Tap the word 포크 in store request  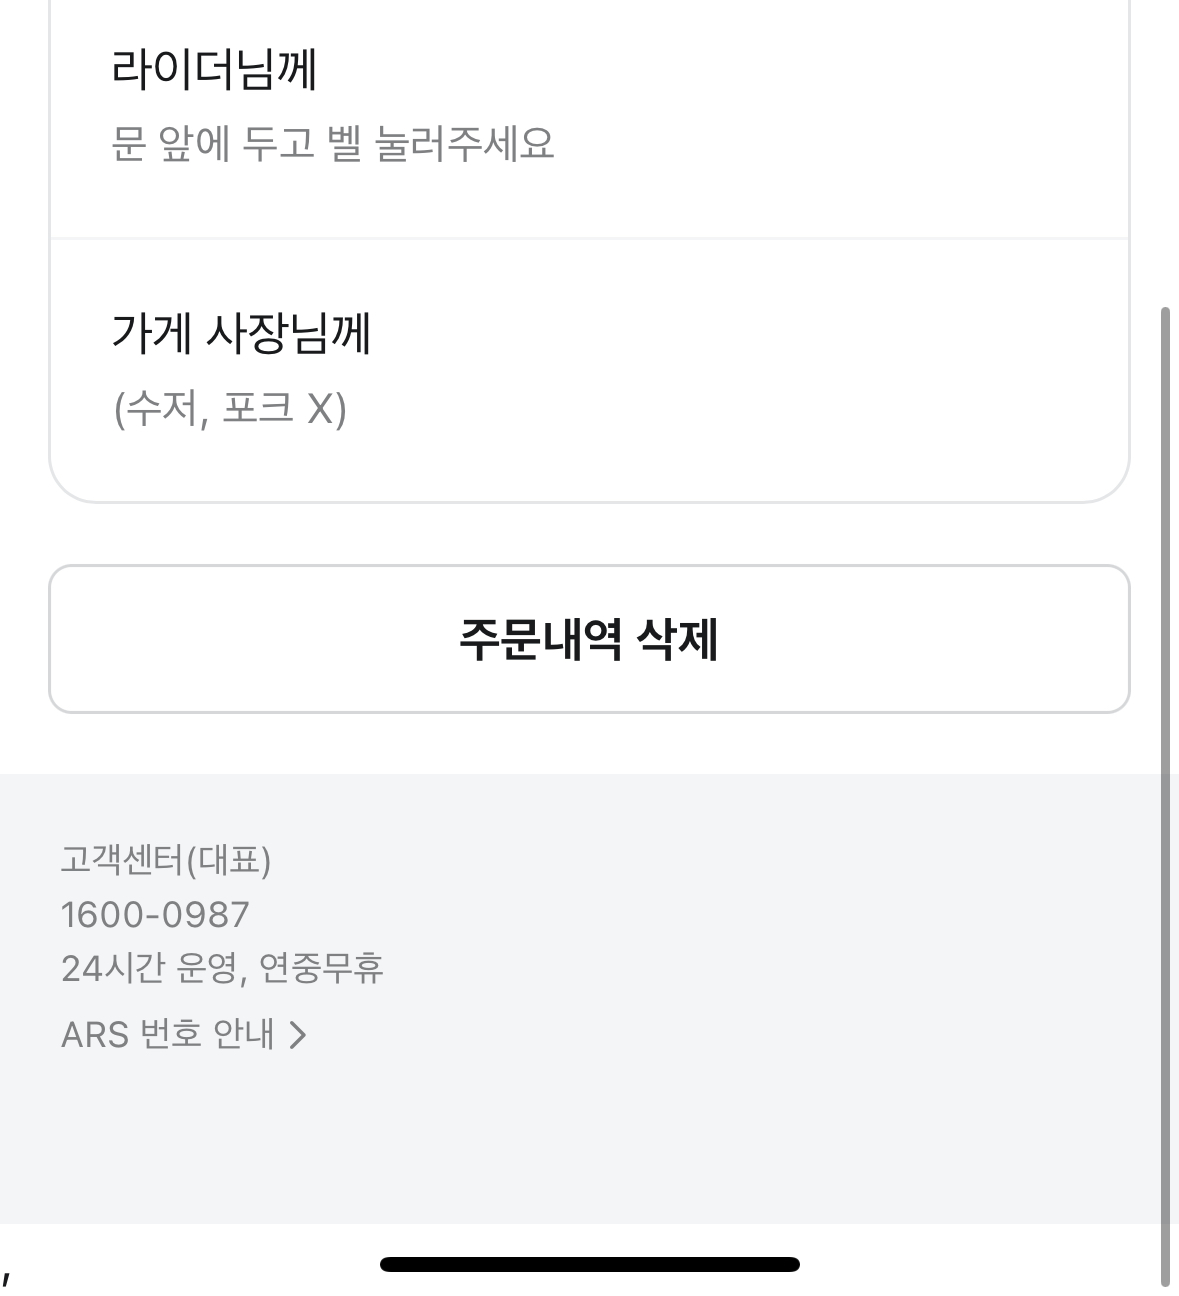pos(257,408)
